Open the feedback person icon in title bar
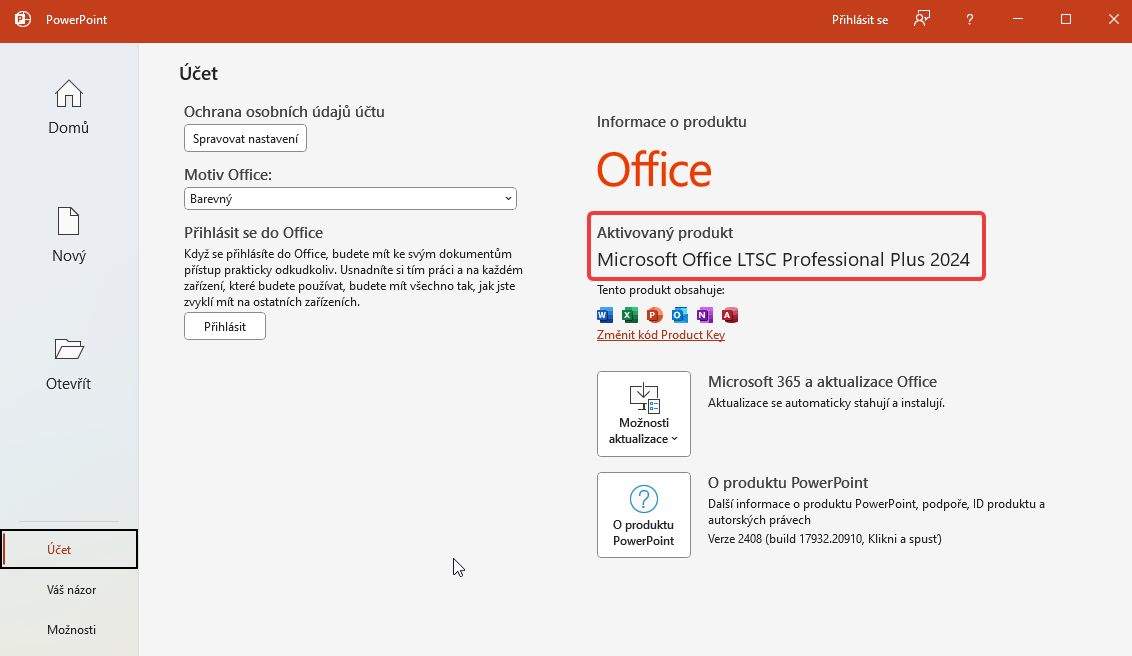Image resolution: width=1132 pixels, height=656 pixels. coord(921,19)
